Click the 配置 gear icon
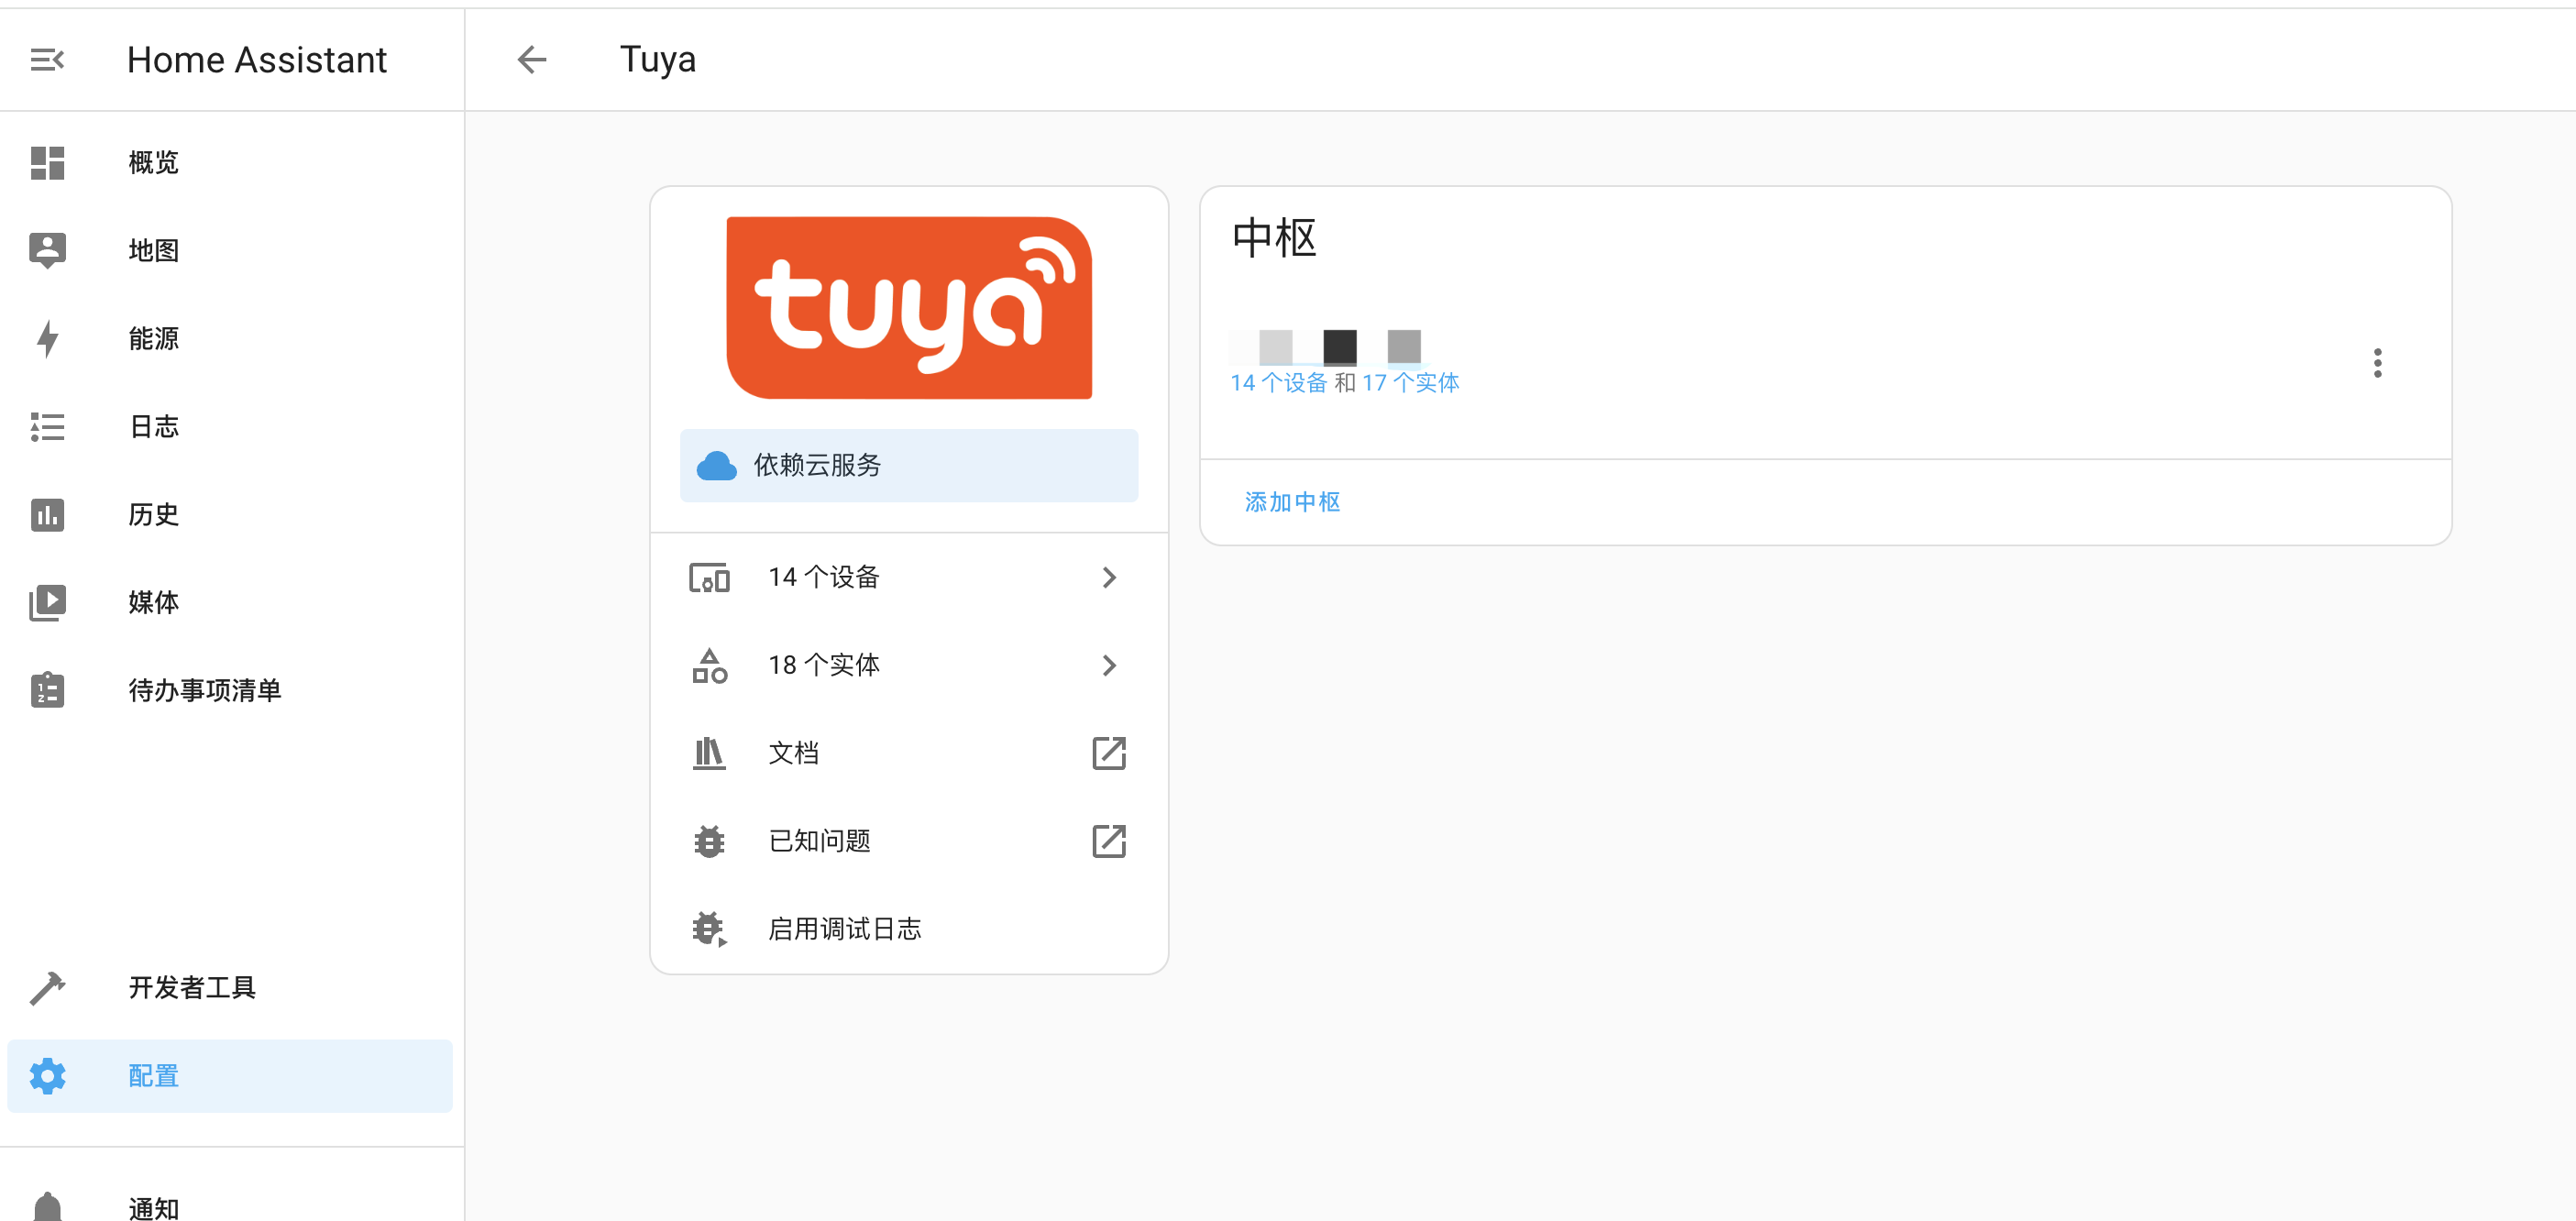Viewport: 2576px width, 1221px height. pyautogui.click(x=47, y=1076)
